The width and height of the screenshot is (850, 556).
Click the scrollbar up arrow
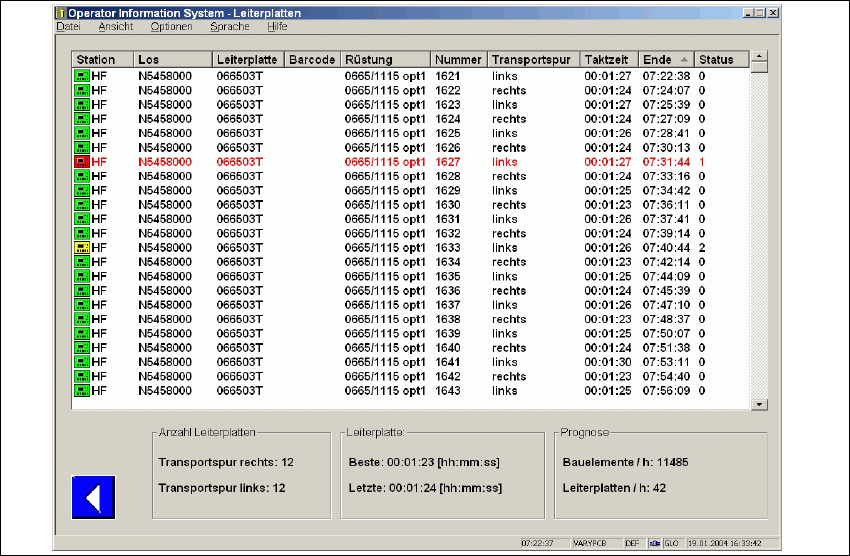tap(759, 58)
